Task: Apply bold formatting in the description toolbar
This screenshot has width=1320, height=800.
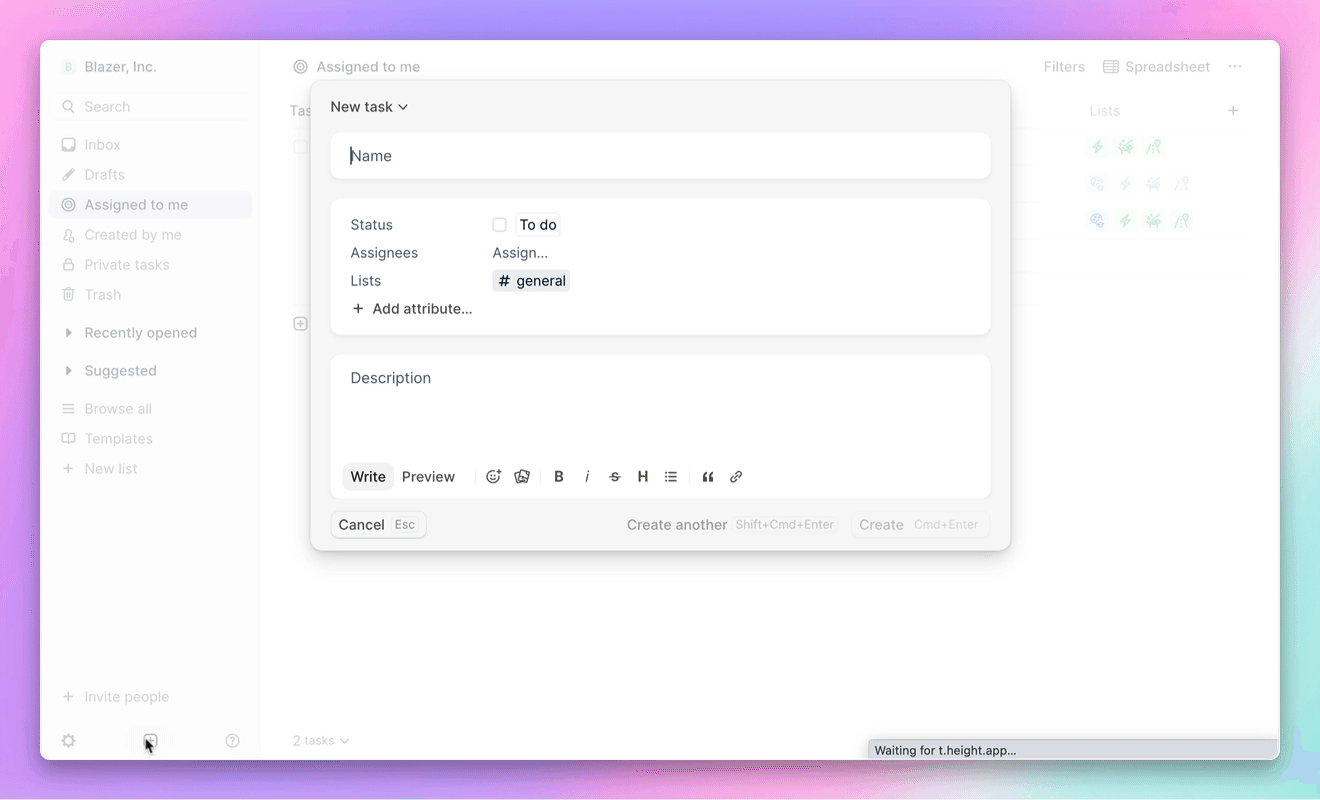Action: 558,476
